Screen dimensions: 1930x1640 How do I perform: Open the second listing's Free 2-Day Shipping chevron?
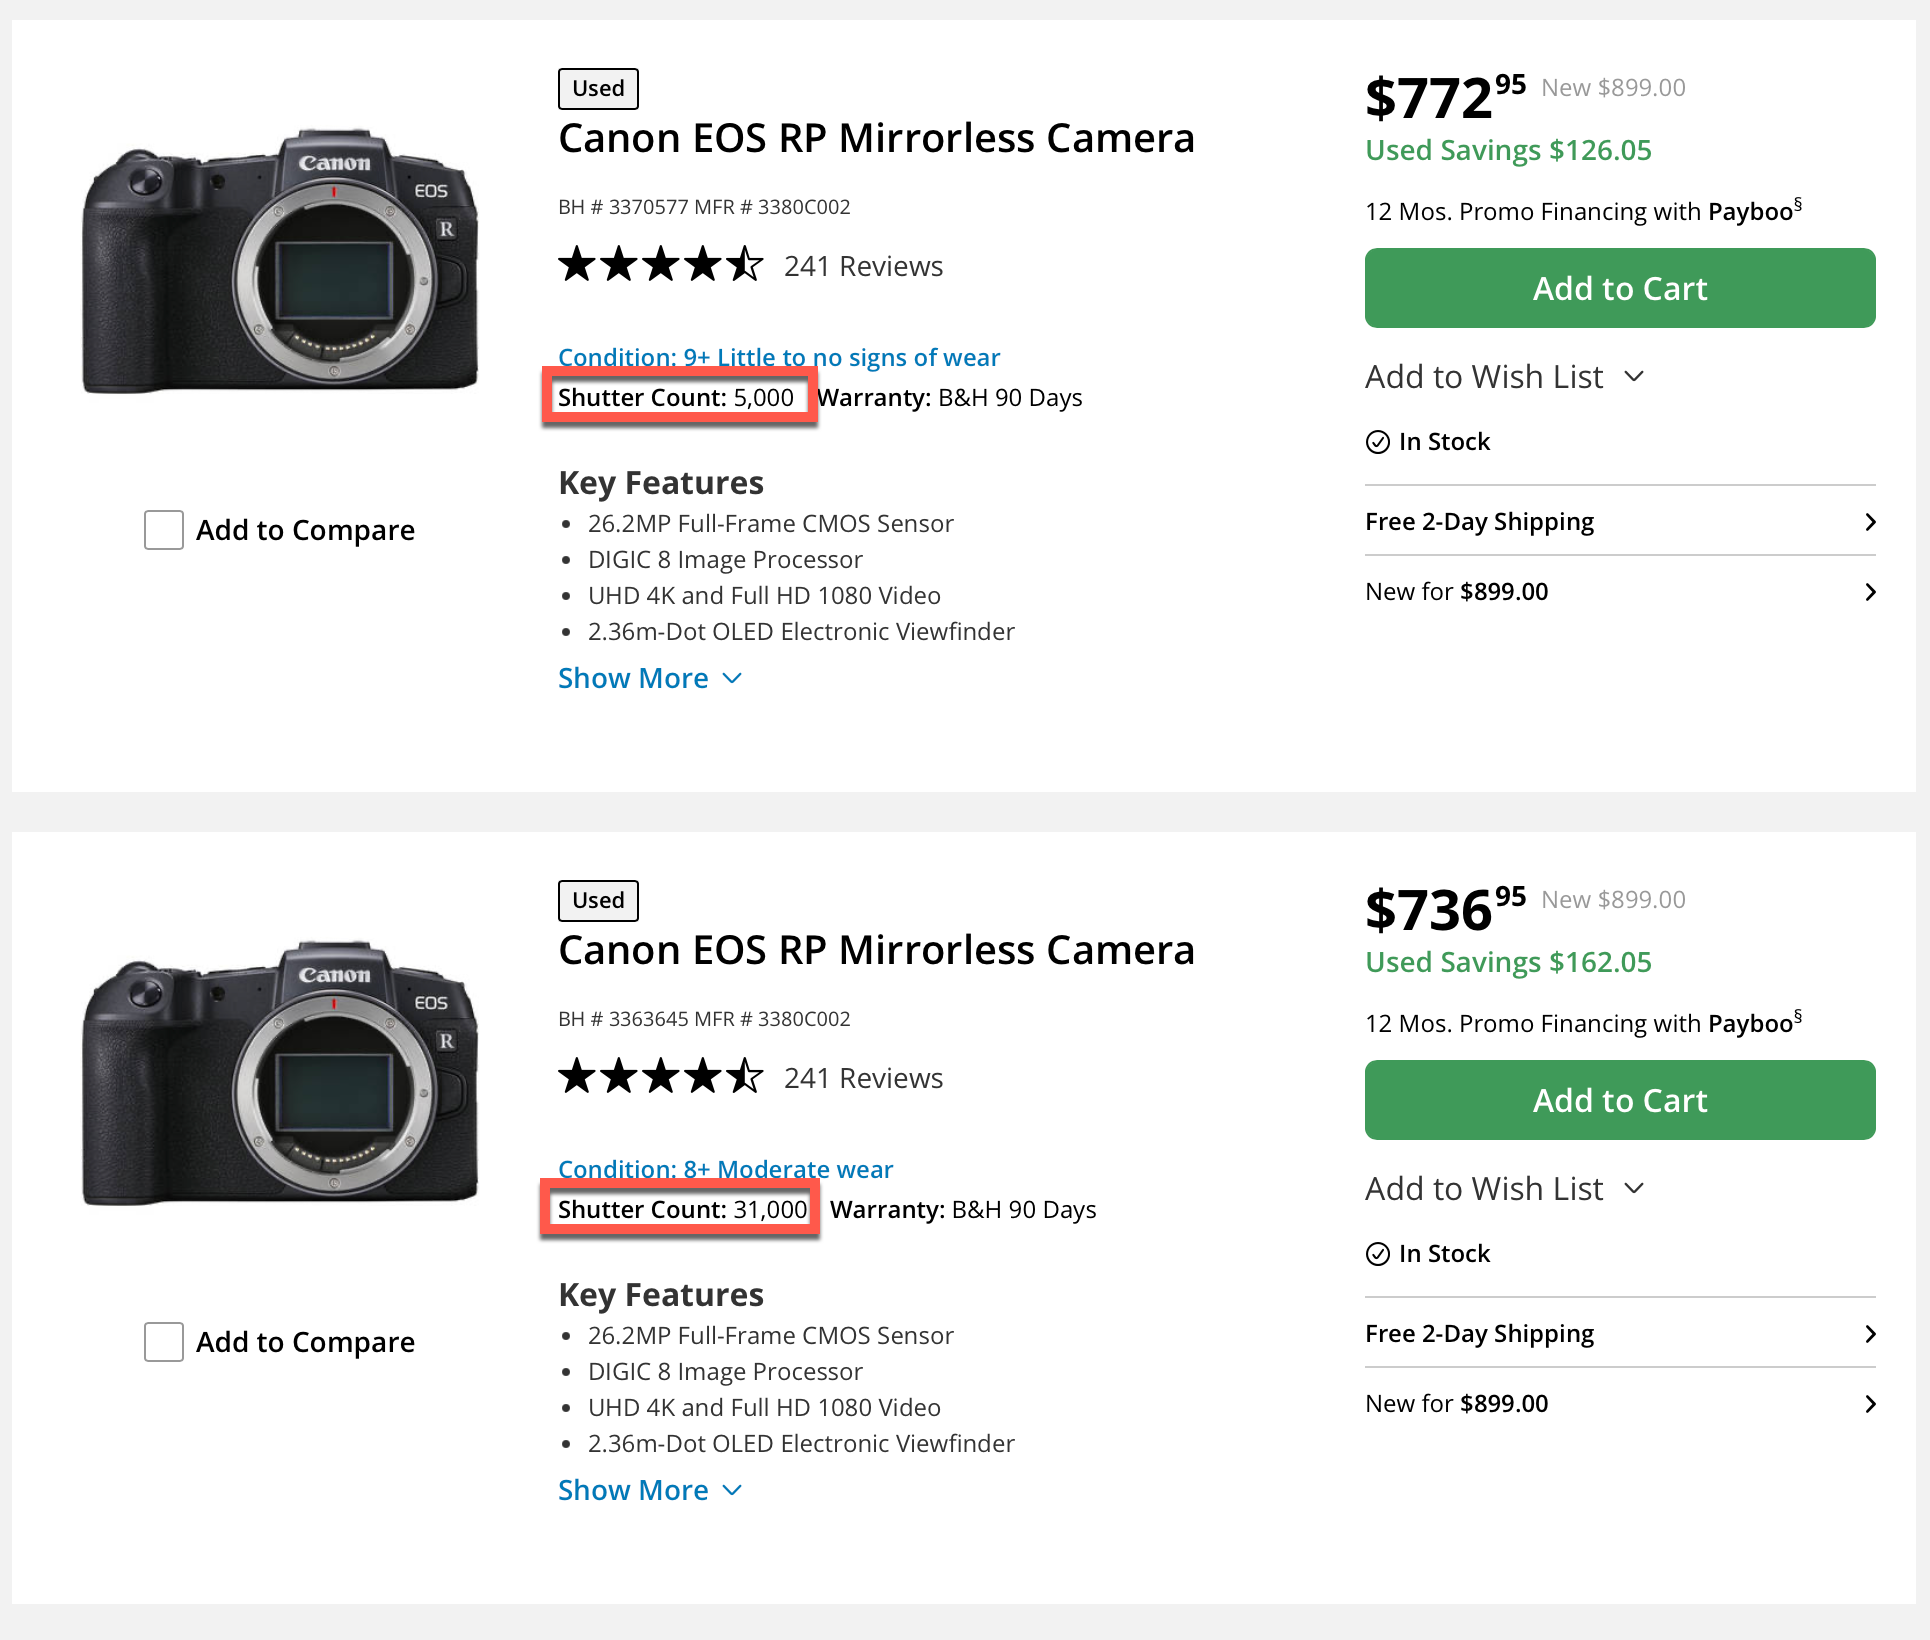[1869, 1334]
